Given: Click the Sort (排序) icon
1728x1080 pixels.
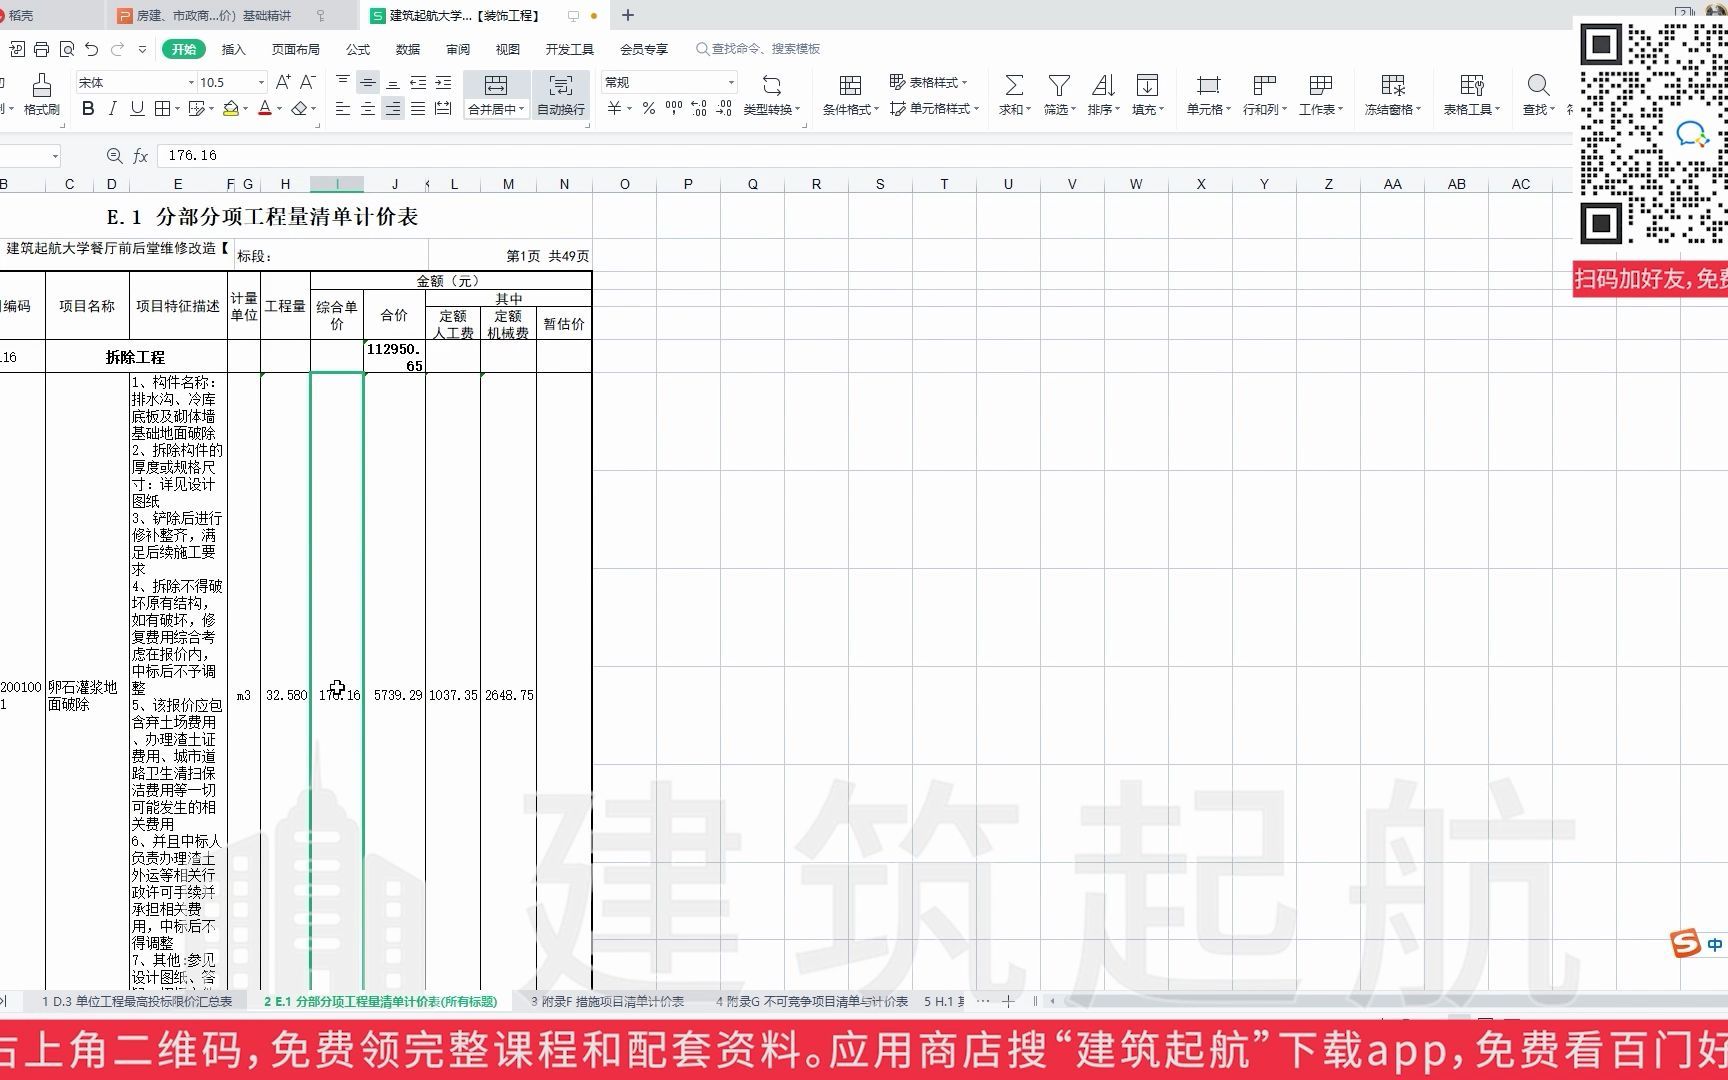Looking at the screenshot, I should click(x=1103, y=85).
